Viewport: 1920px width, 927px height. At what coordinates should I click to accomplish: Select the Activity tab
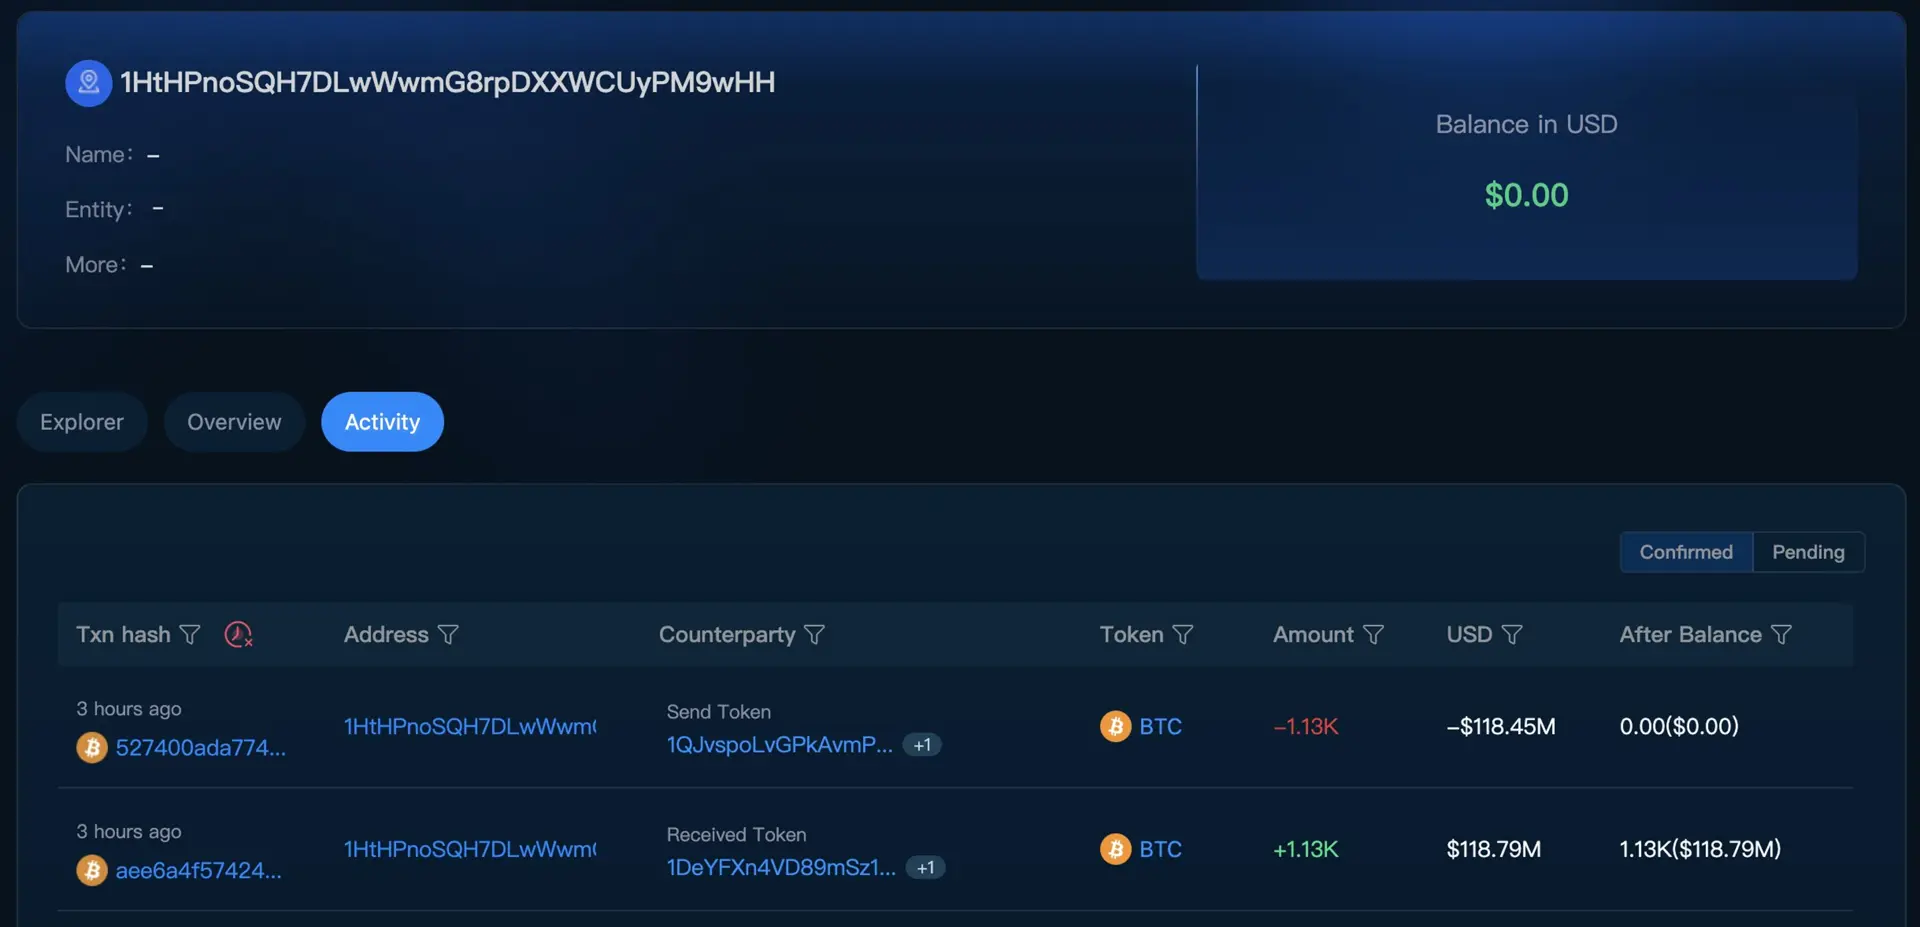(x=382, y=422)
